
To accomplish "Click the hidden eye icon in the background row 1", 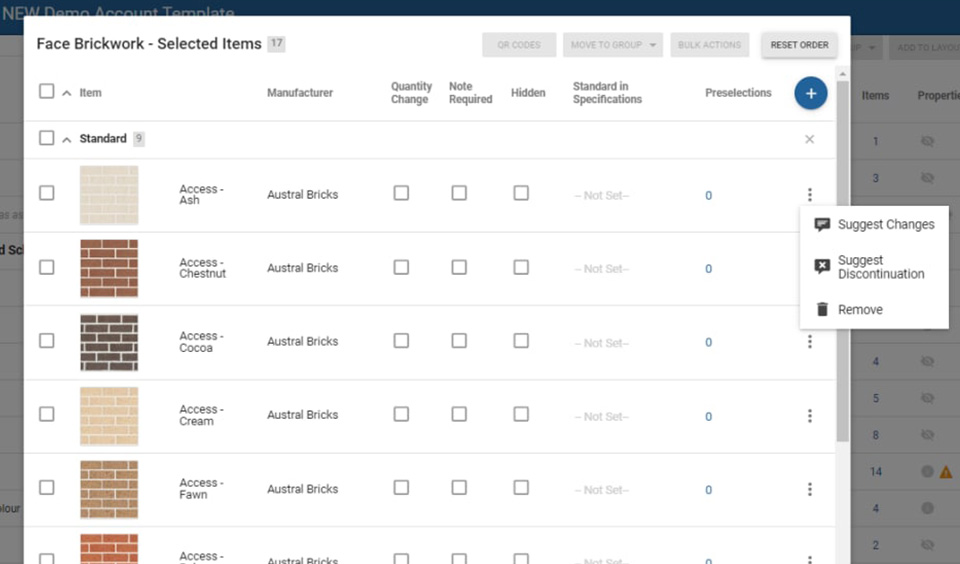I will tap(928, 141).
